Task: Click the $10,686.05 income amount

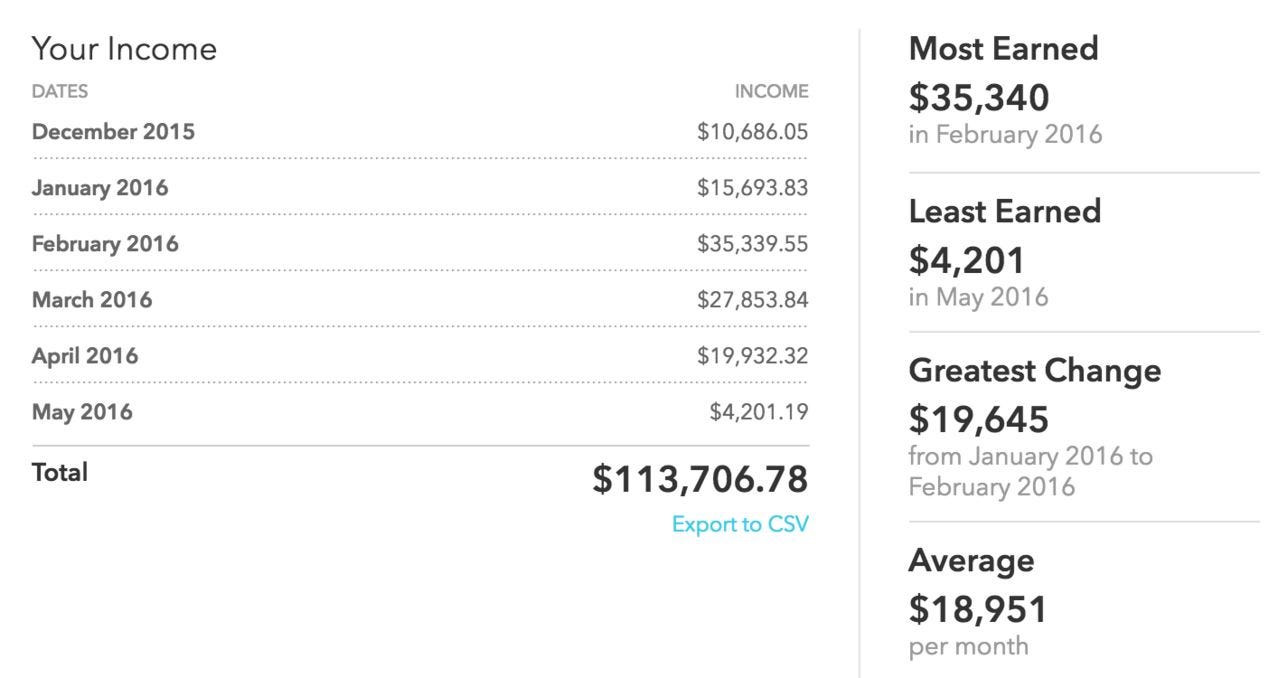Action: pos(752,132)
